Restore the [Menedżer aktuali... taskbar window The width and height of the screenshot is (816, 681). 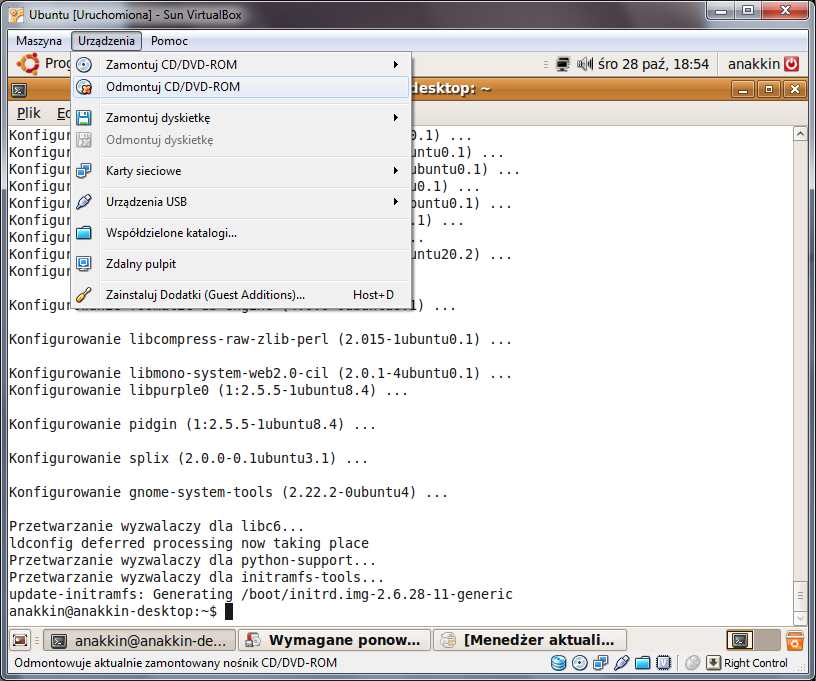530,640
